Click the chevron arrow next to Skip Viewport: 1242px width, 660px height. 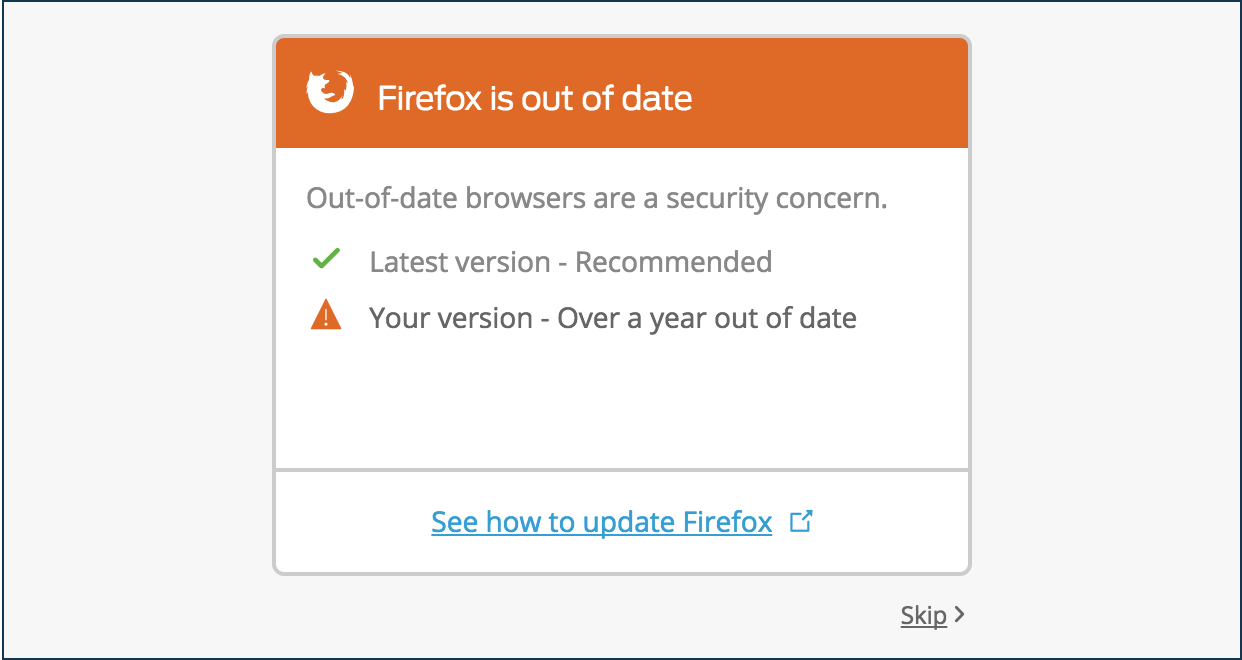[x=959, y=615]
